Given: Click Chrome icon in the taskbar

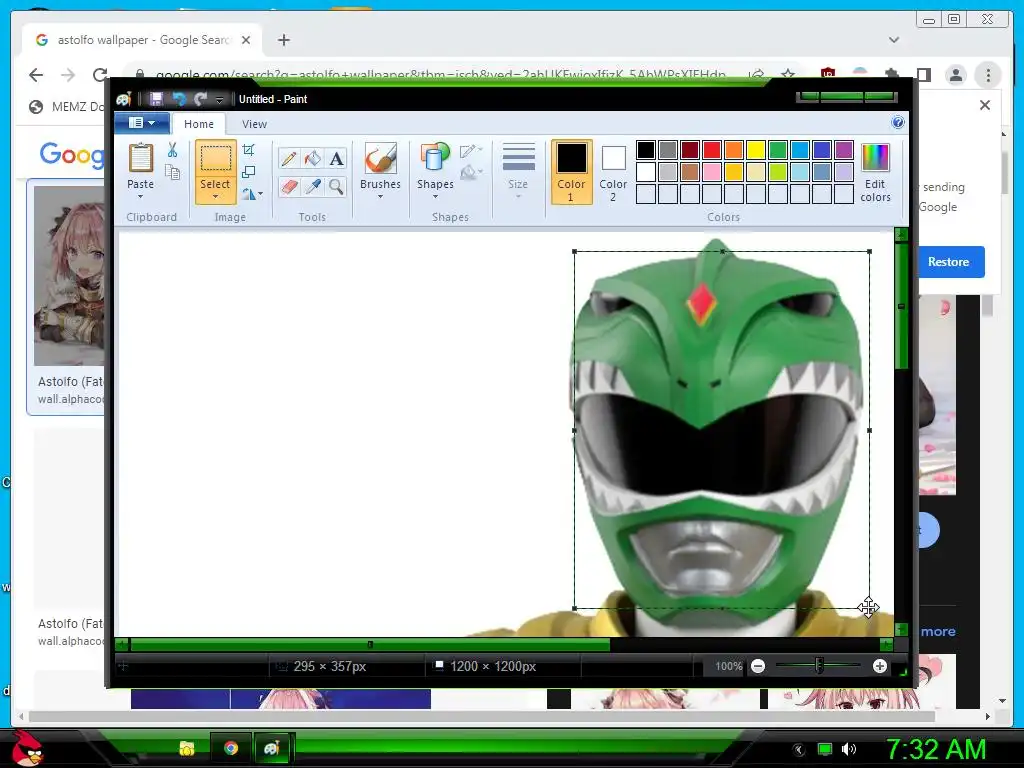Looking at the screenshot, I should coord(231,748).
